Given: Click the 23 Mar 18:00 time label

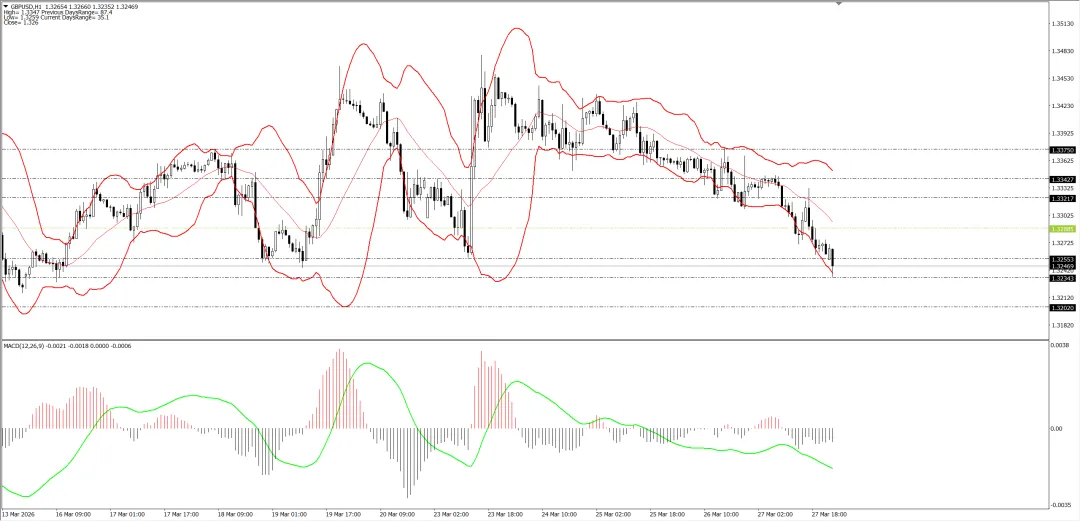Looking at the screenshot, I should point(506,514).
